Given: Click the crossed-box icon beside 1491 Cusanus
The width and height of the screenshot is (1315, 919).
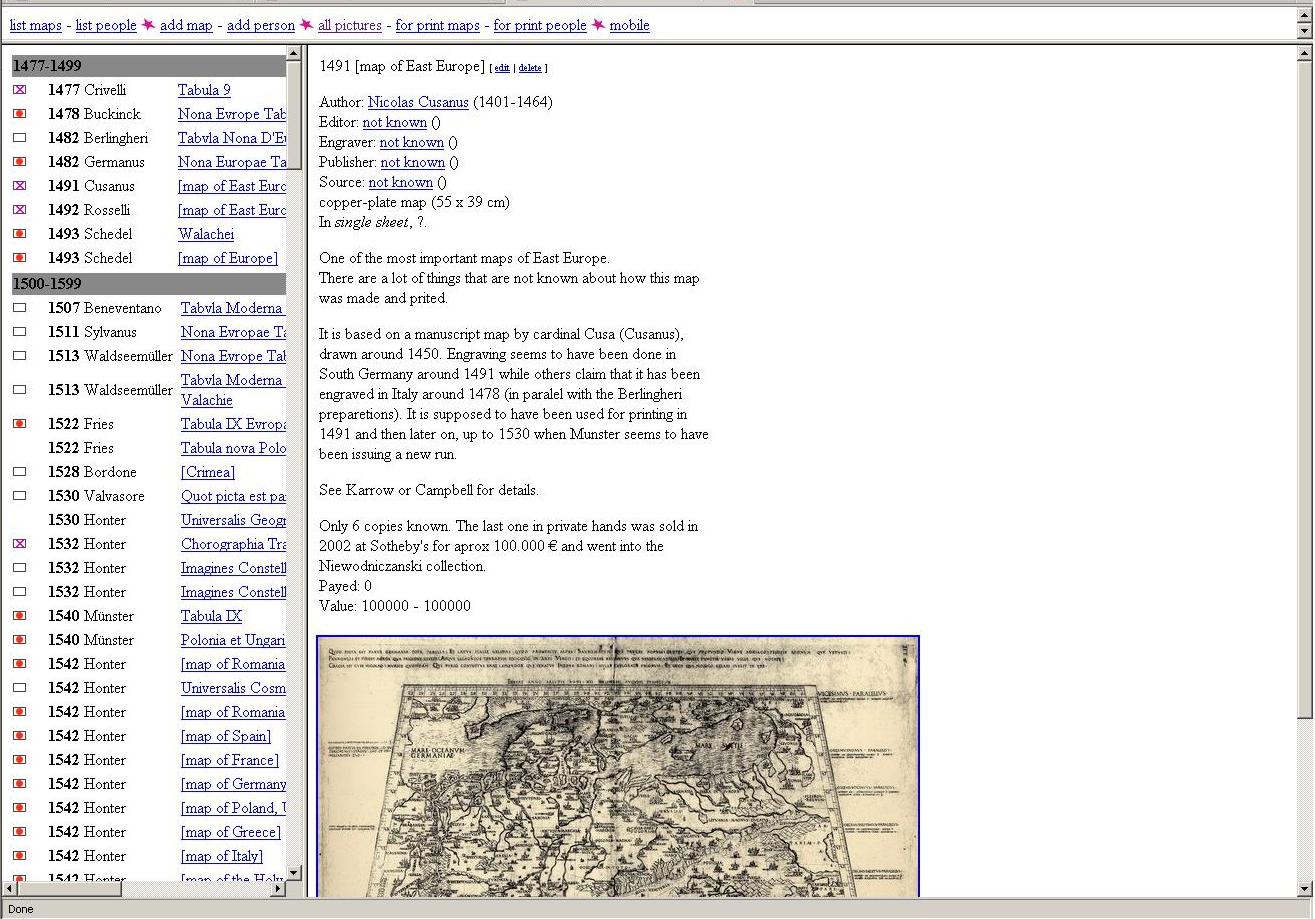Looking at the screenshot, I should pos(19,186).
